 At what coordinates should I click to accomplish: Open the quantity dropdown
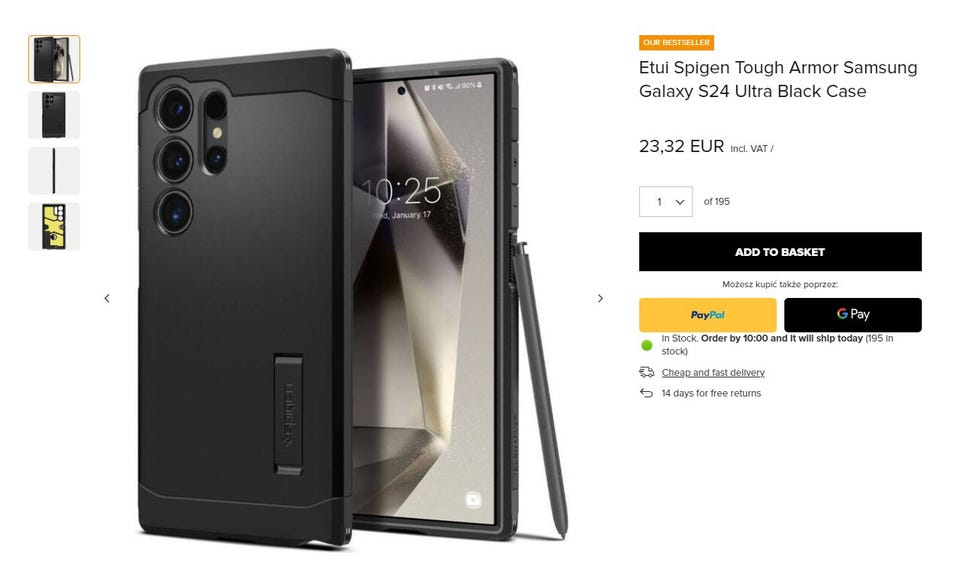pos(666,201)
